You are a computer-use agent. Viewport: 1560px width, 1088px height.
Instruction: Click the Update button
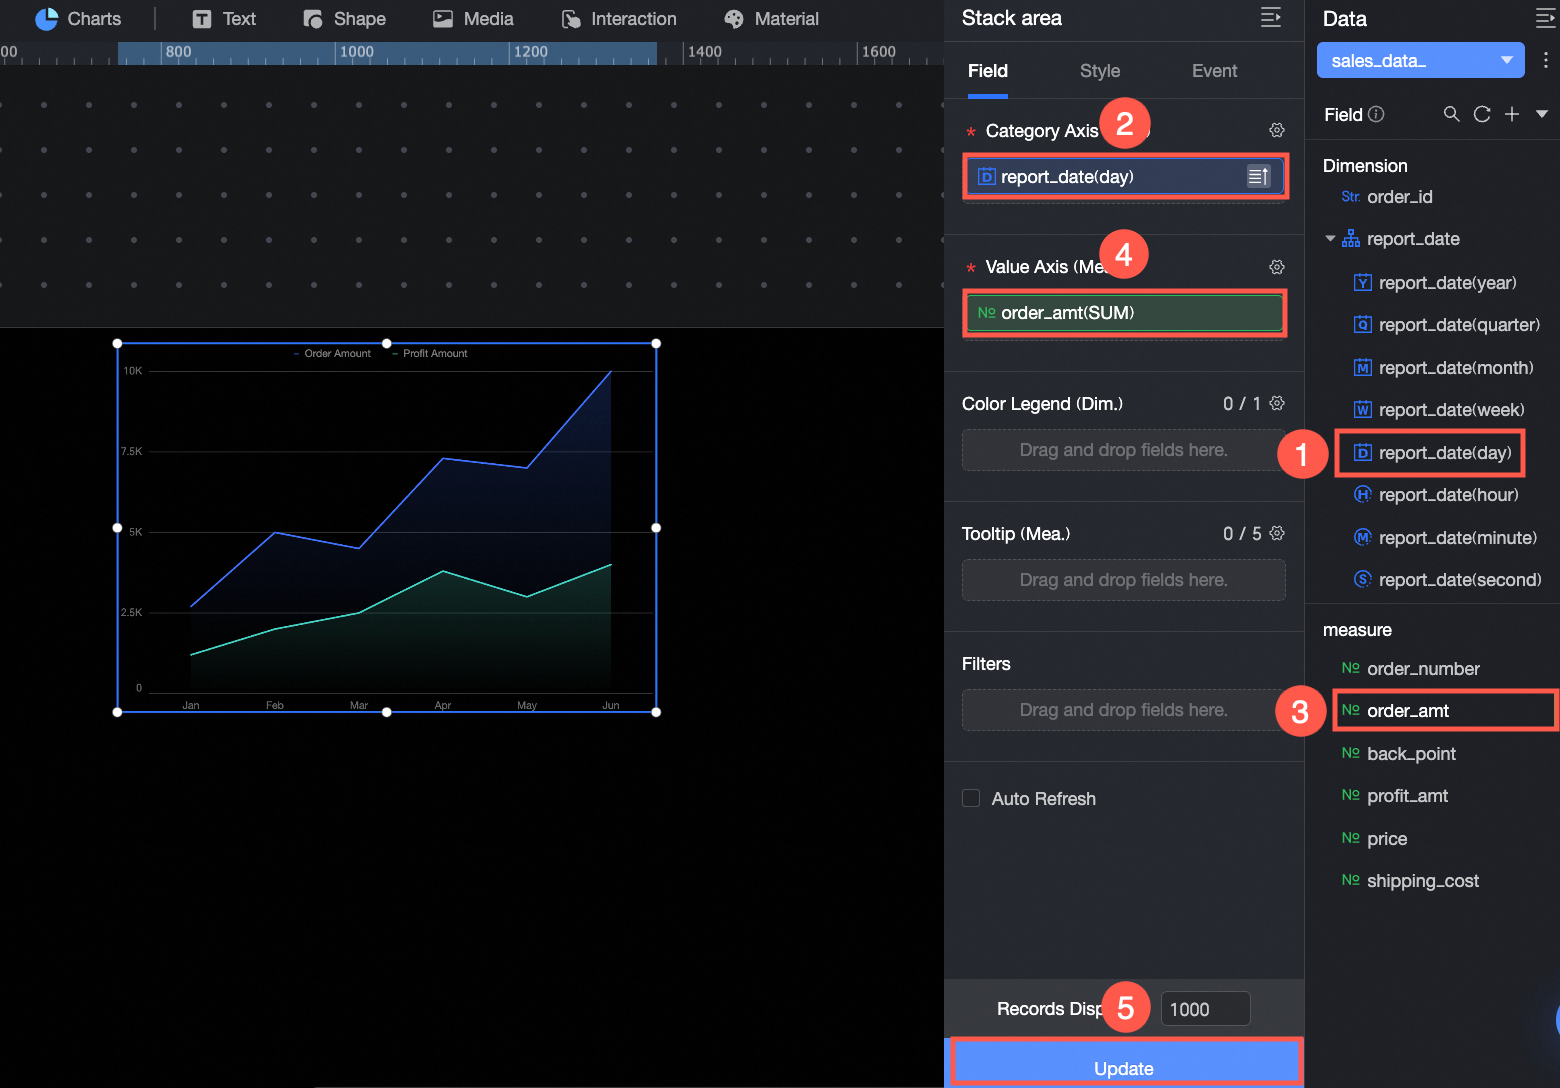click(x=1124, y=1065)
